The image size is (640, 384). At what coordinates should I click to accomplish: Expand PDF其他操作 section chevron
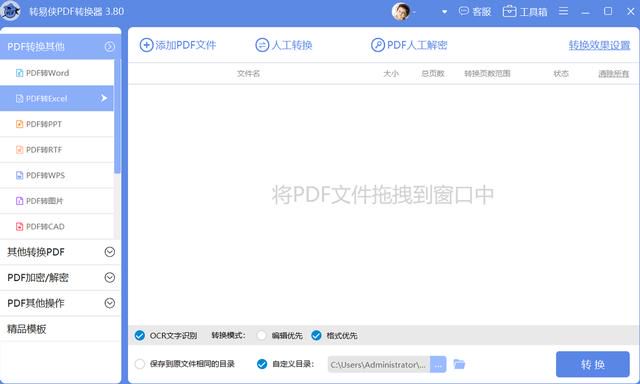[109, 303]
